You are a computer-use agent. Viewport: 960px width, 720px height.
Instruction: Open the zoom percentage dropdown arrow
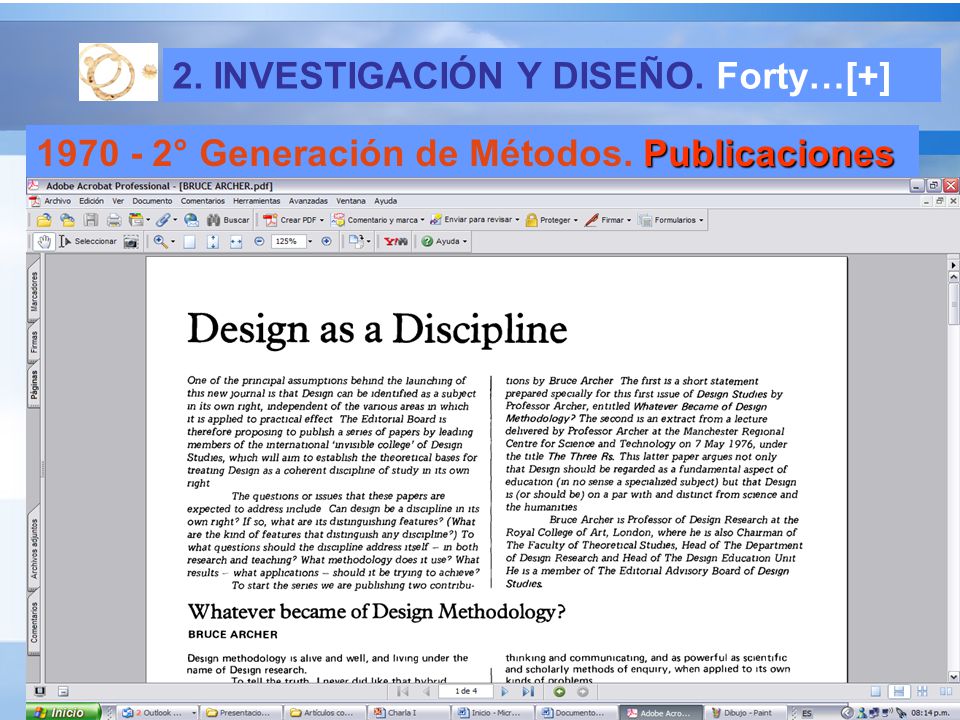[310, 241]
